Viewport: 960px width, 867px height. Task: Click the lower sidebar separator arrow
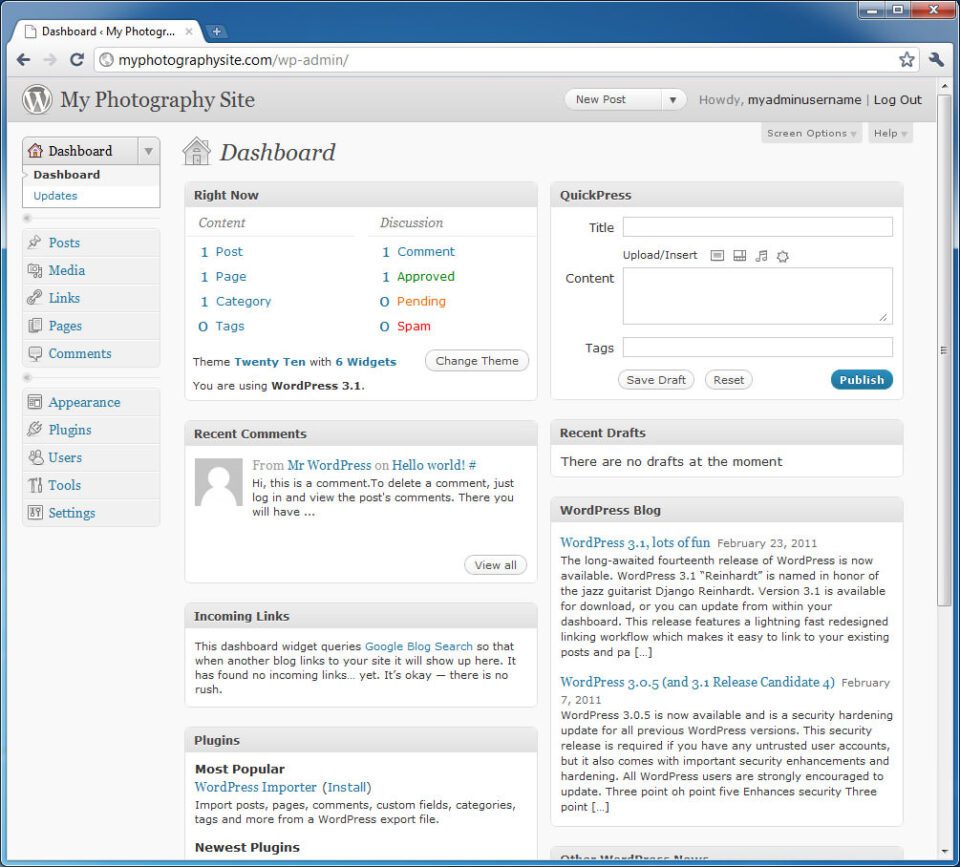(27, 377)
